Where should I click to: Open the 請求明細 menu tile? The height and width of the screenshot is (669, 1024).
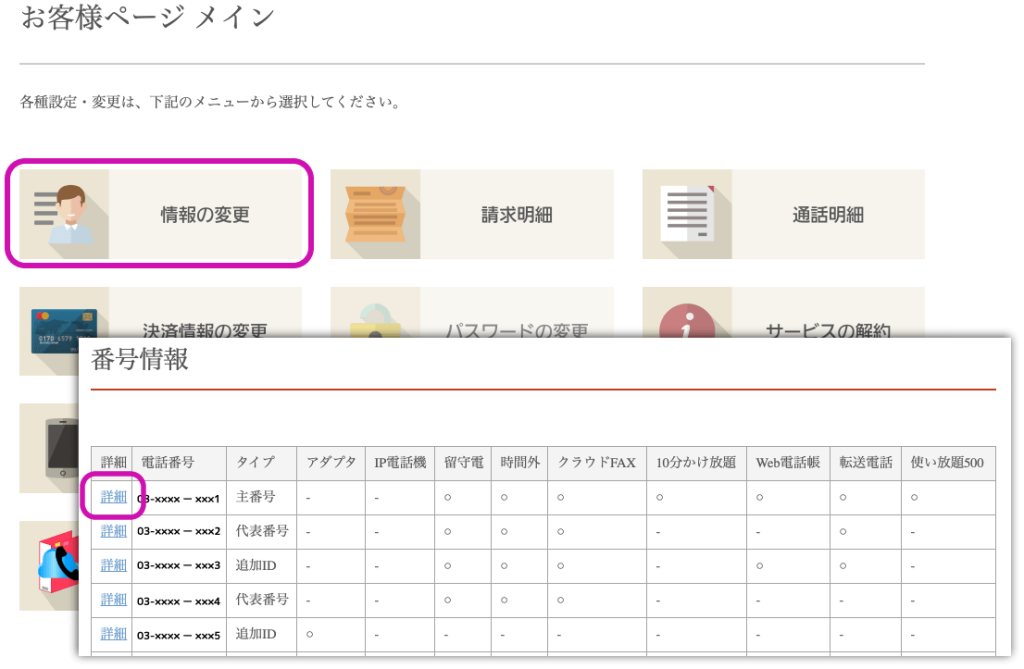point(472,214)
